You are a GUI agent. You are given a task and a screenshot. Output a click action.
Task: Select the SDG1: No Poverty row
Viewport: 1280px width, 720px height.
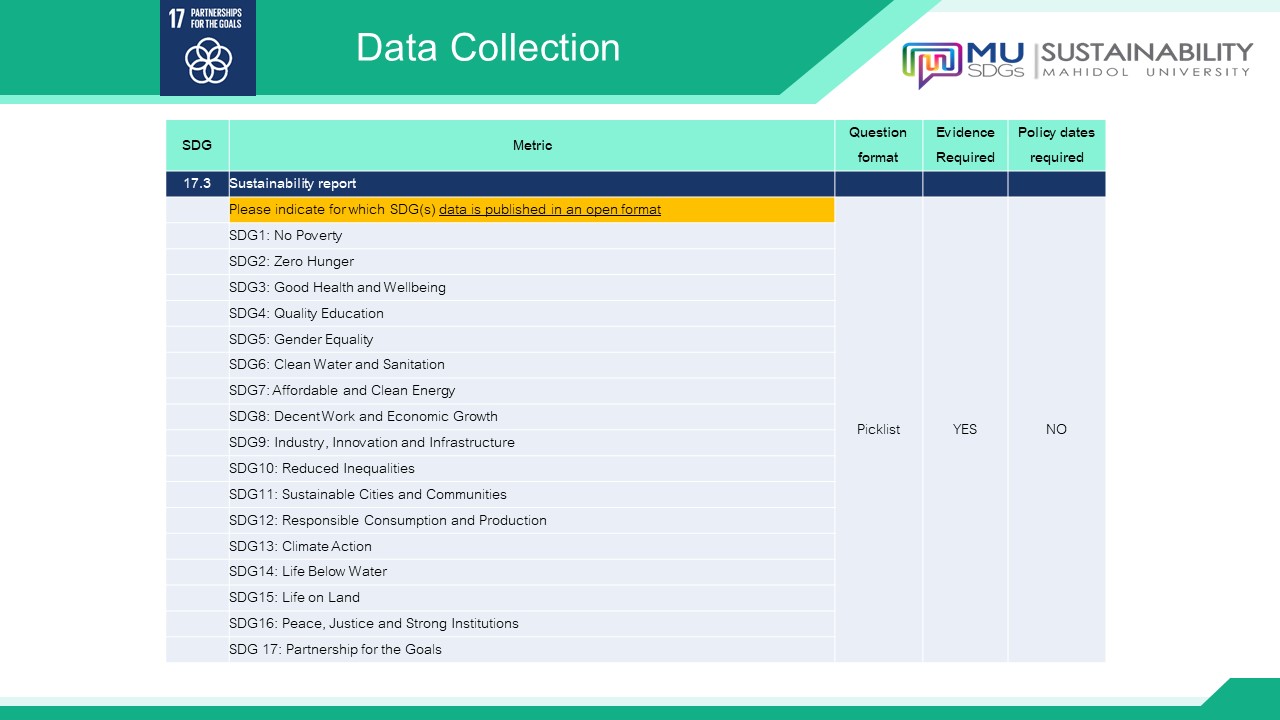point(286,236)
